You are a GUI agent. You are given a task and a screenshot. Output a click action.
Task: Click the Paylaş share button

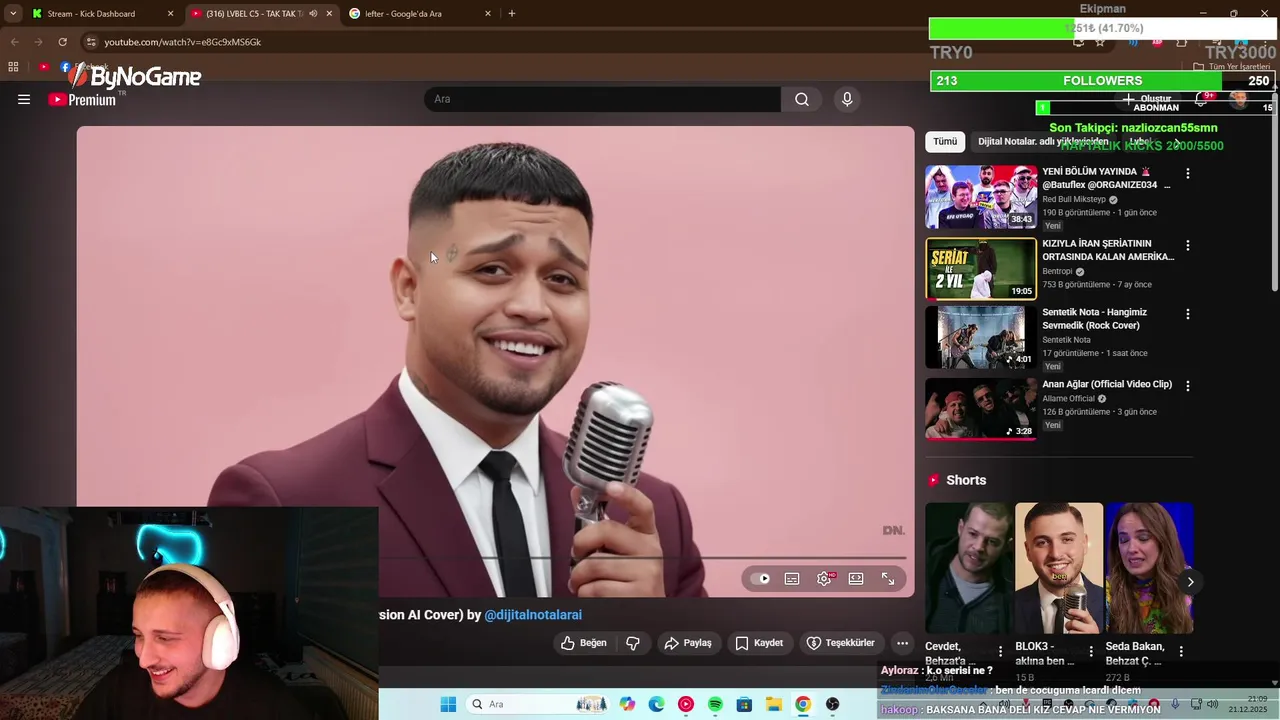pos(688,643)
